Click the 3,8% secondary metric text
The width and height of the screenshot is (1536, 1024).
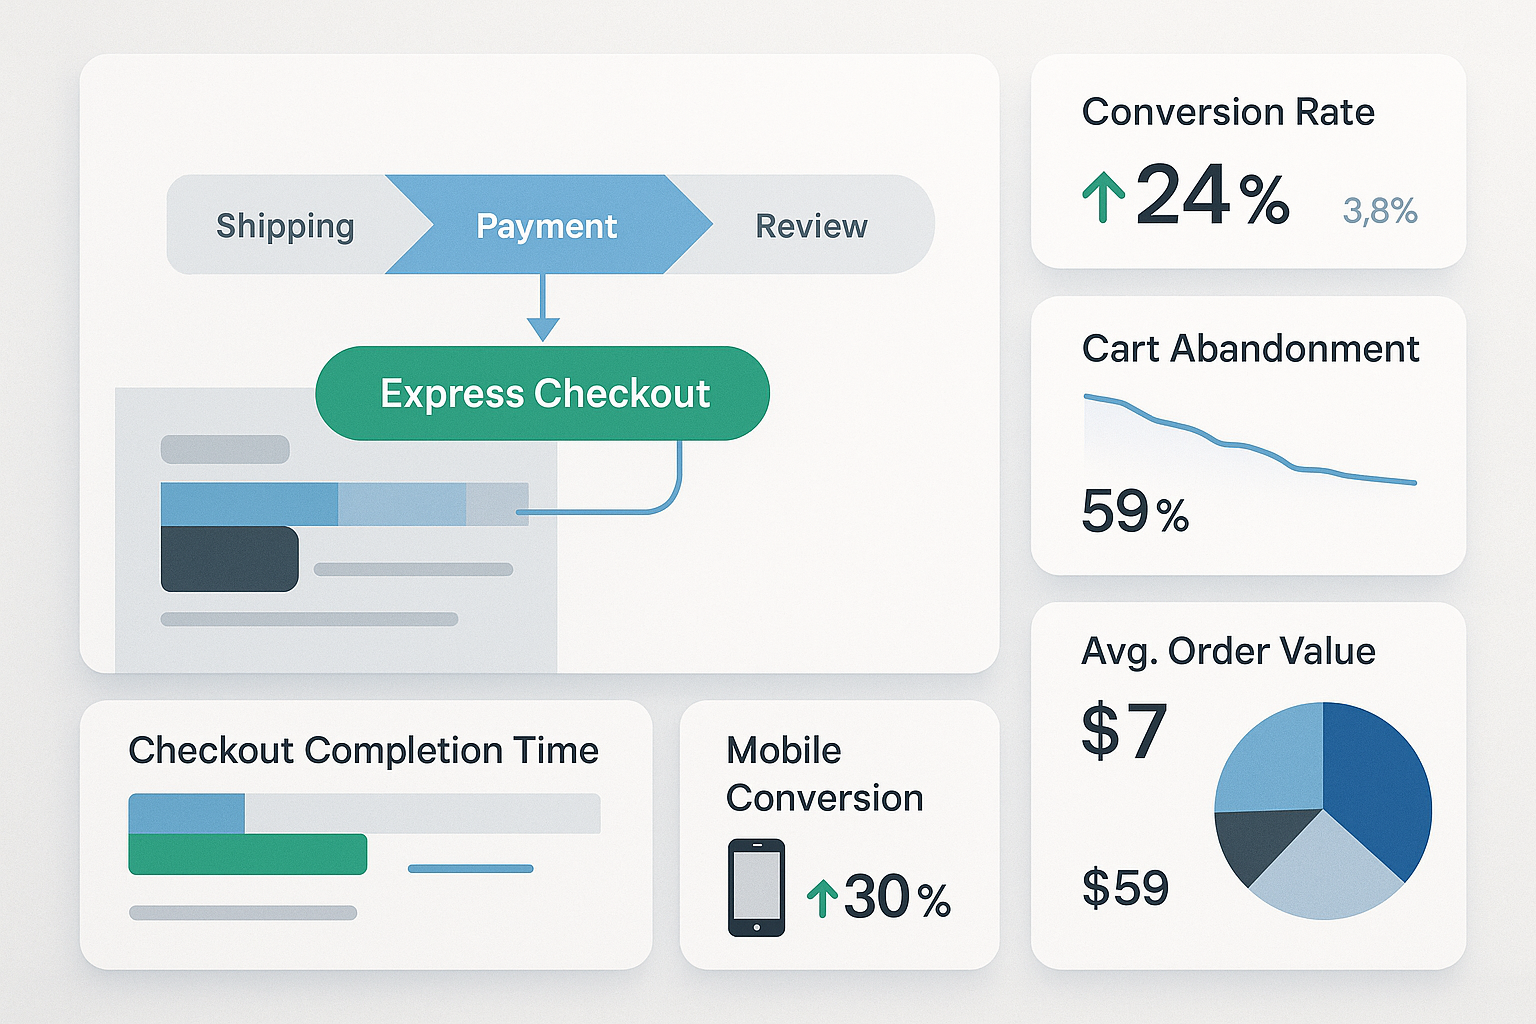[x=1380, y=210]
